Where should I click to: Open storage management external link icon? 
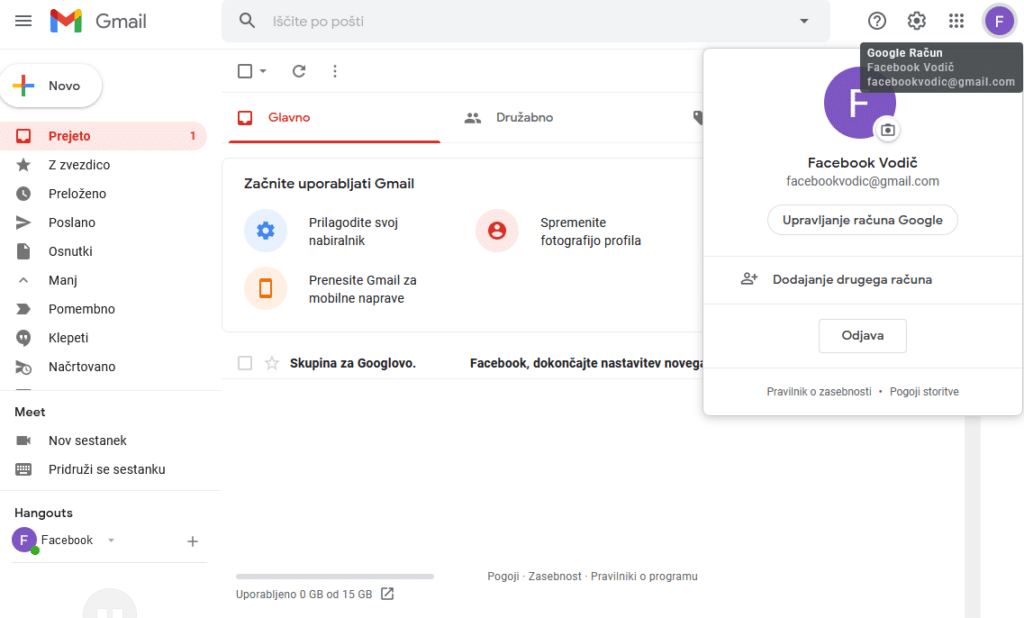click(x=387, y=593)
